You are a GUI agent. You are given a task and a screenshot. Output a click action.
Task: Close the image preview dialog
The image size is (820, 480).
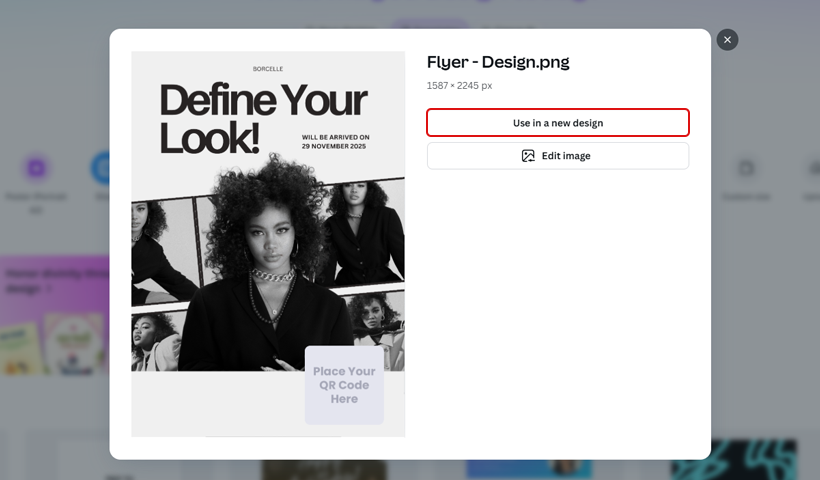(x=727, y=40)
